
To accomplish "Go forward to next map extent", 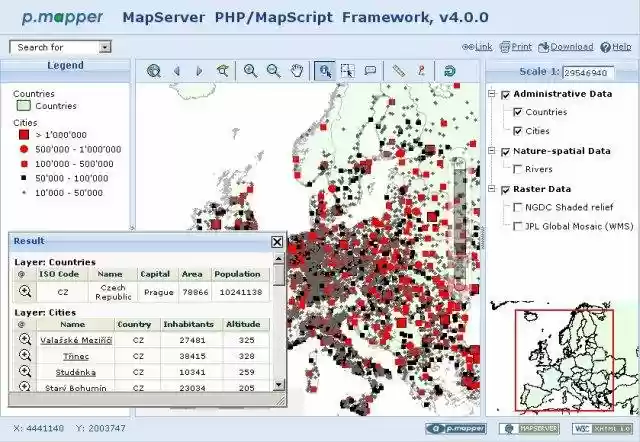I will [x=199, y=71].
